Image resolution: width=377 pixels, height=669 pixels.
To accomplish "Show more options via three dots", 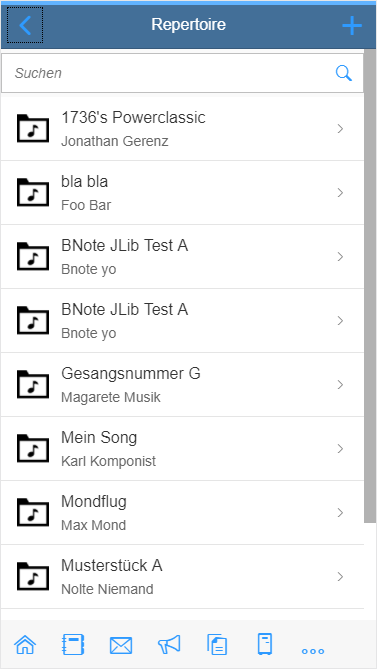I will coord(313,651).
